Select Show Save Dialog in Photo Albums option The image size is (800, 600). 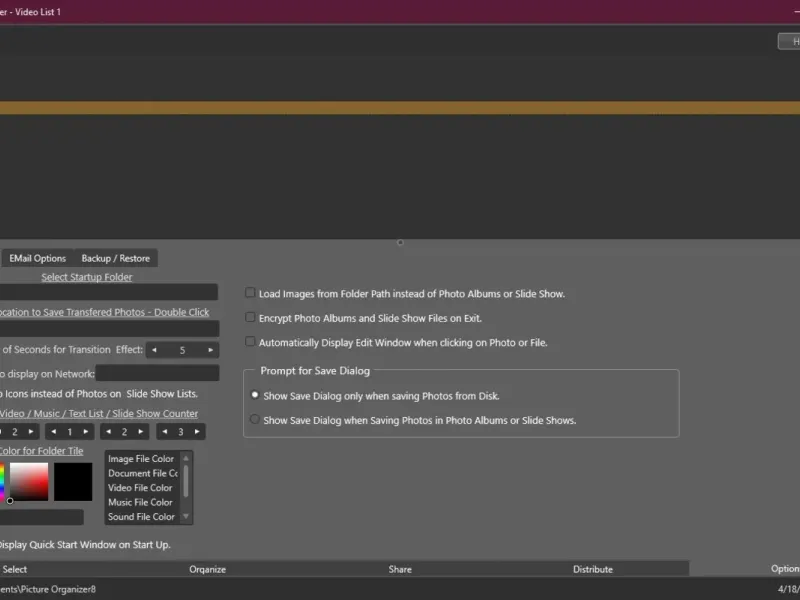click(255, 419)
